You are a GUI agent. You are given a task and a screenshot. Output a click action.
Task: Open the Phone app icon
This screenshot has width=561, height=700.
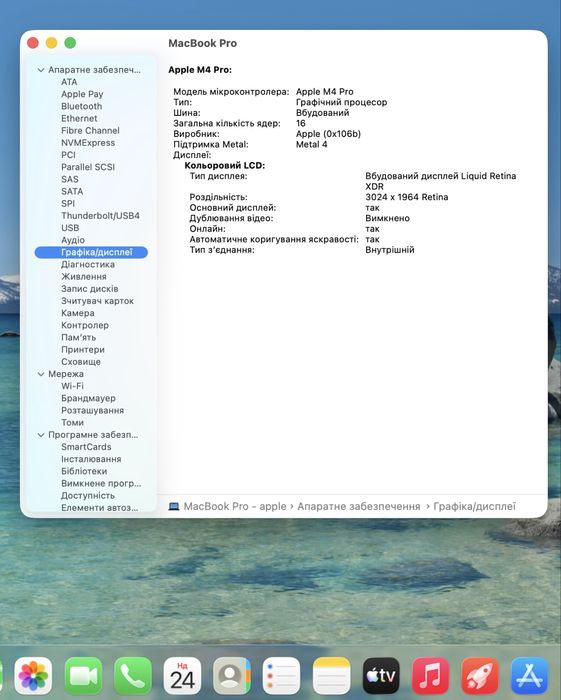click(x=133, y=675)
